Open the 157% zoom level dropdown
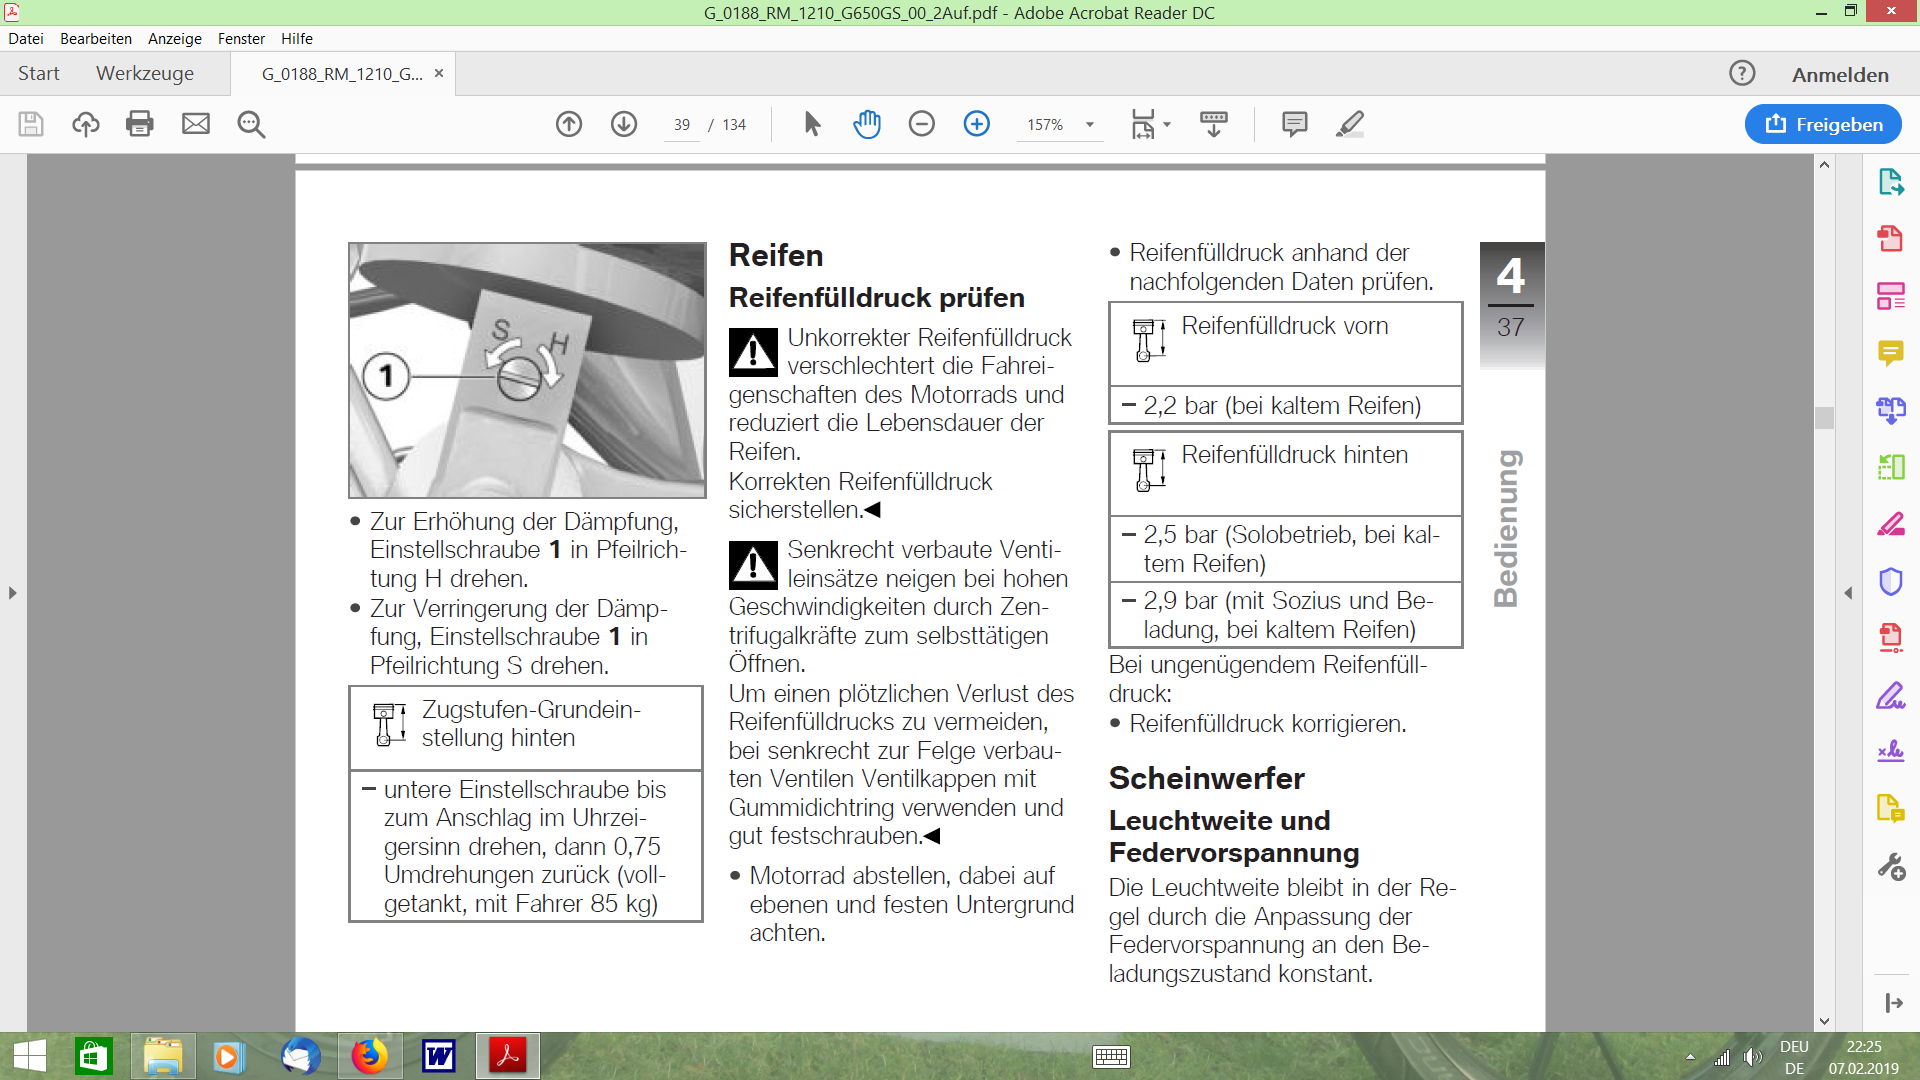The height and width of the screenshot is (1080, 1920). tap(1090, 125)
